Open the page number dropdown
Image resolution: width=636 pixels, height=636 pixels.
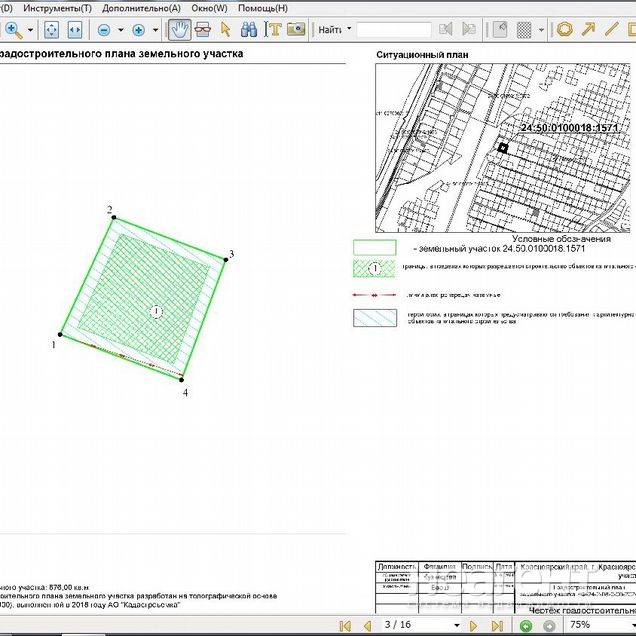tap(456, 625)
